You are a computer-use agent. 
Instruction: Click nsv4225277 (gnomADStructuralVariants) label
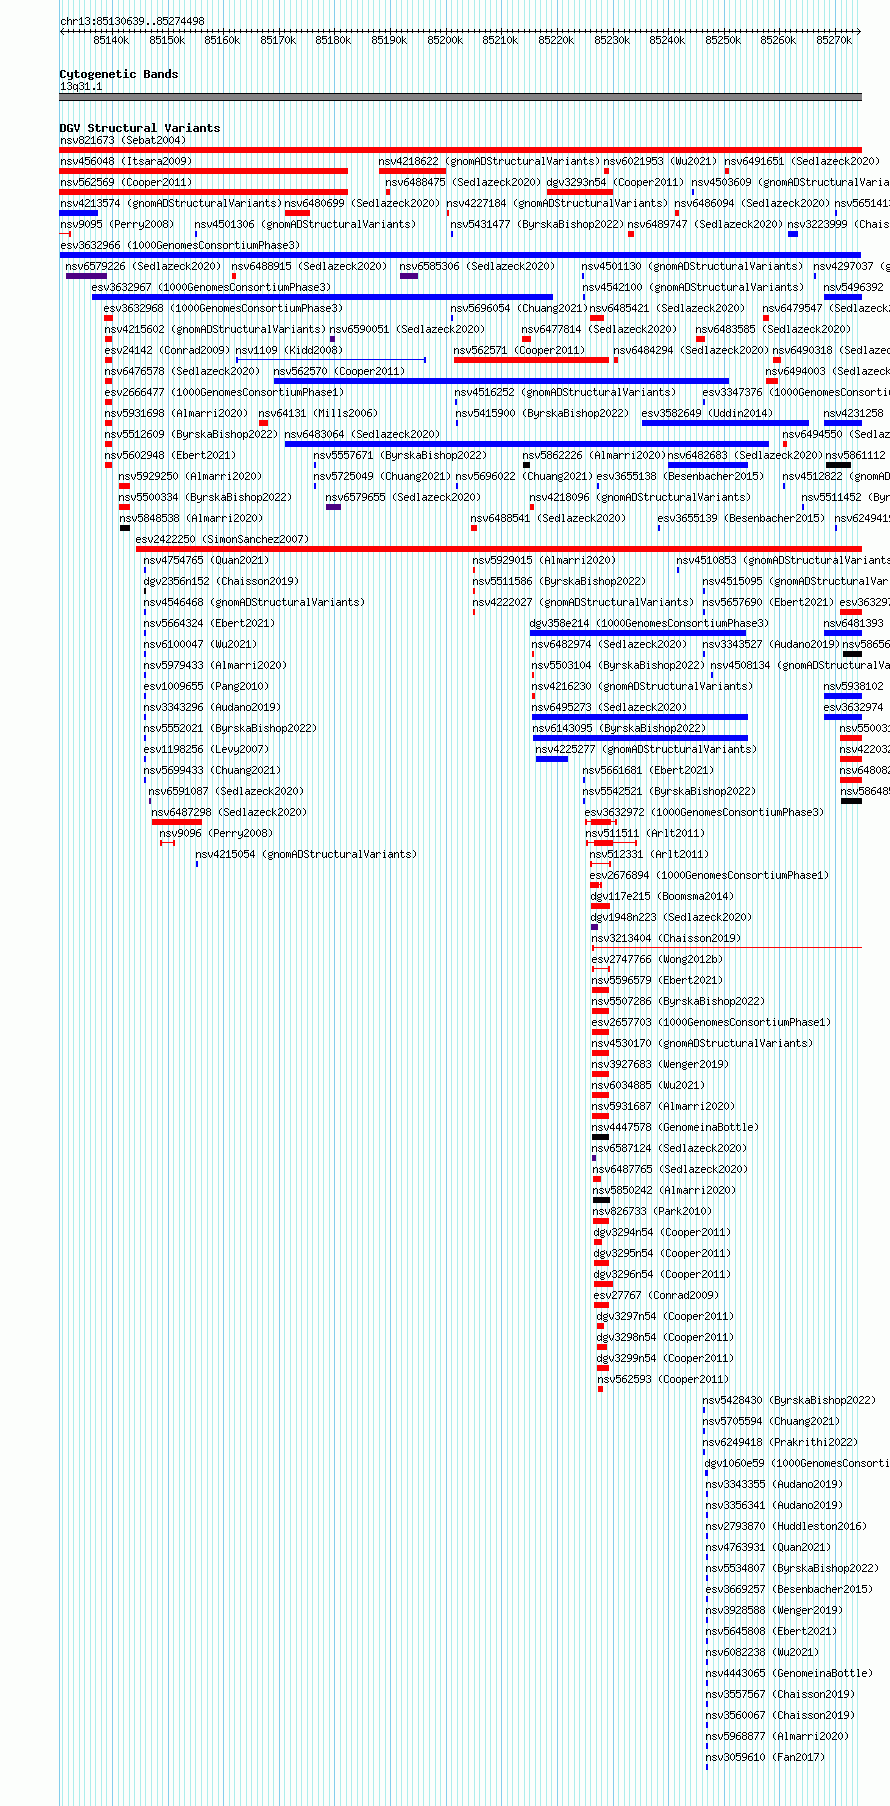(x=646, y=749)
